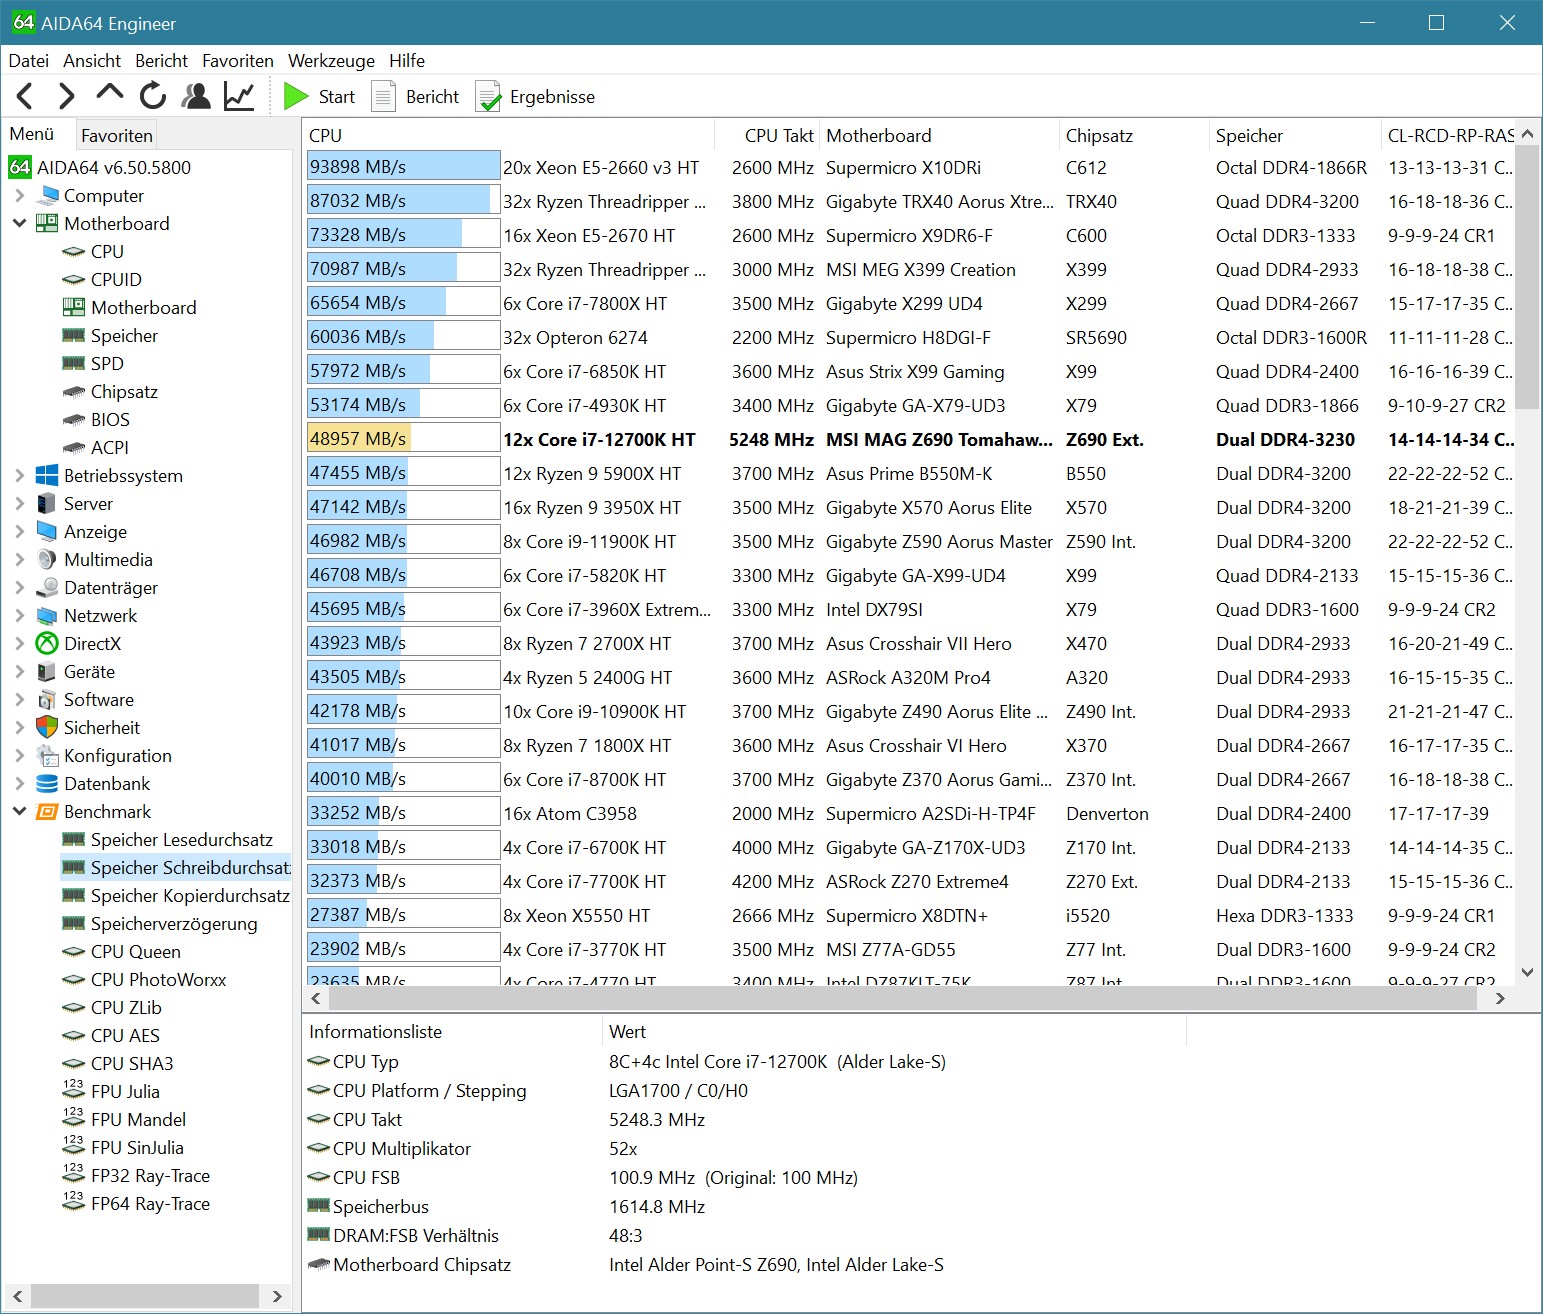Open the user profile icon in toolbar

click(196, 96)
